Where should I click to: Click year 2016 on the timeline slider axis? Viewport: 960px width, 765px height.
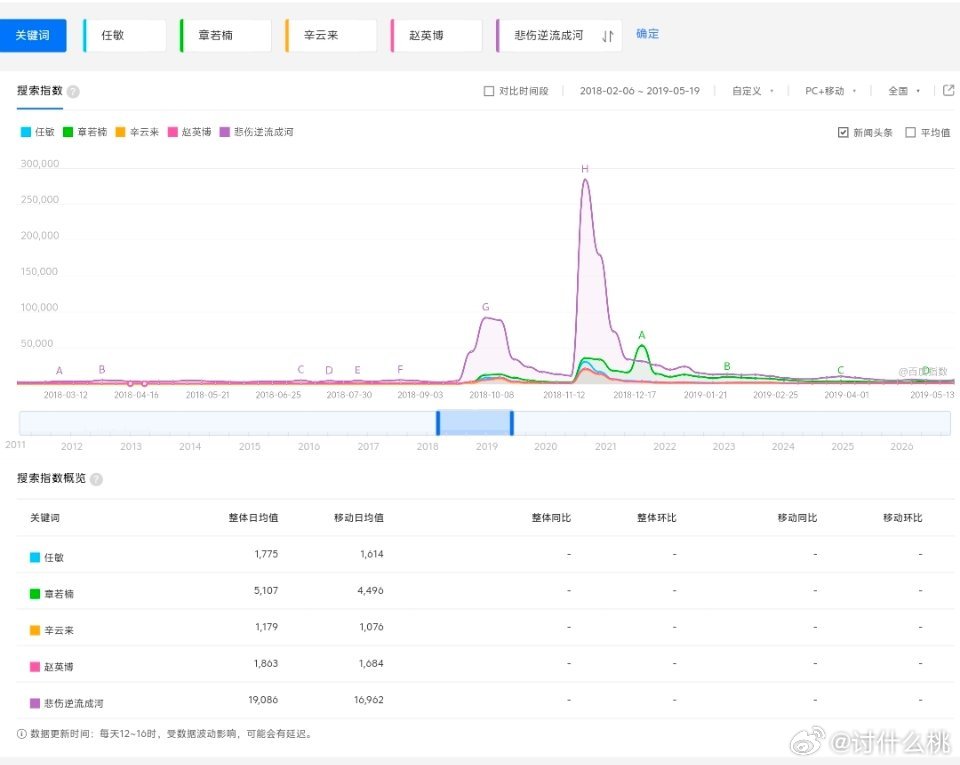(309, 447)
